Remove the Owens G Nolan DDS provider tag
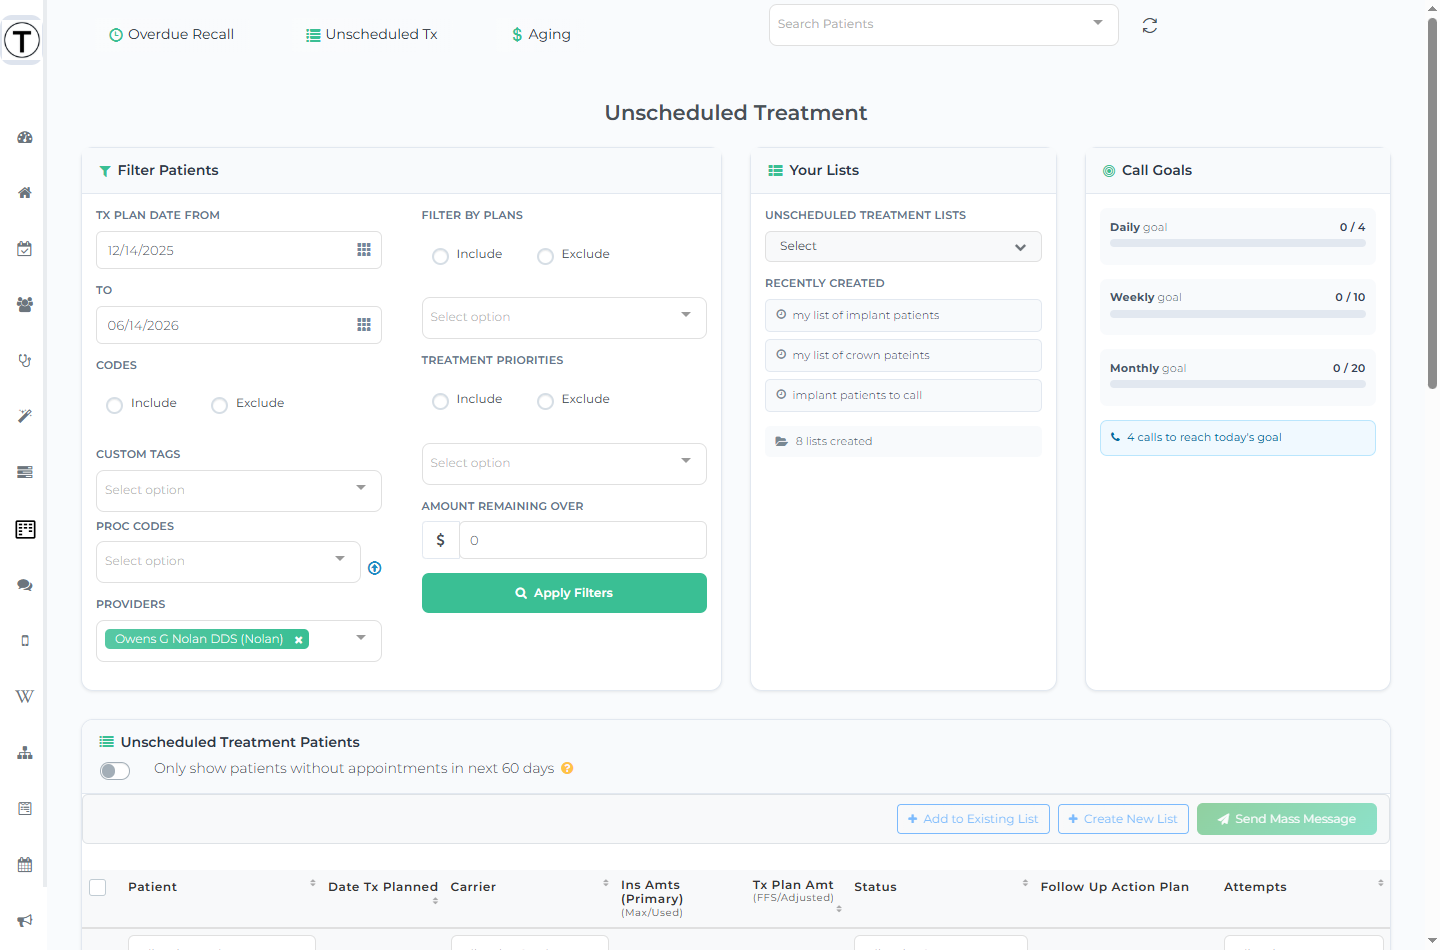The width and height of the screenshot is (1440, 950). pyautogui.click(x=298, y=640)
